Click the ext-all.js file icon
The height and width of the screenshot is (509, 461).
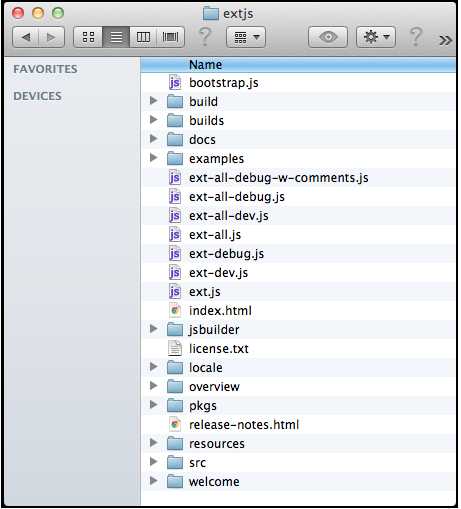point(175,235)
